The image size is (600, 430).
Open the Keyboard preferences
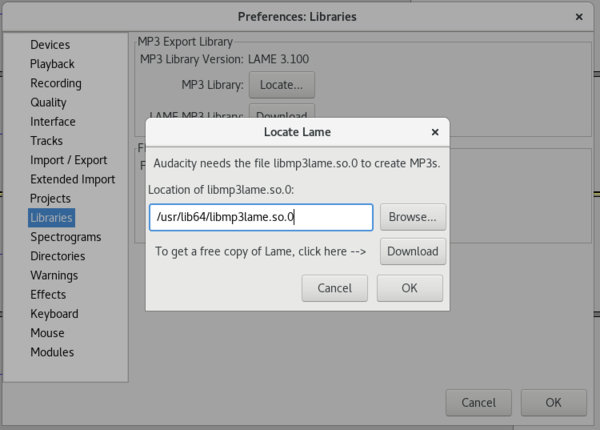[54, 314]
